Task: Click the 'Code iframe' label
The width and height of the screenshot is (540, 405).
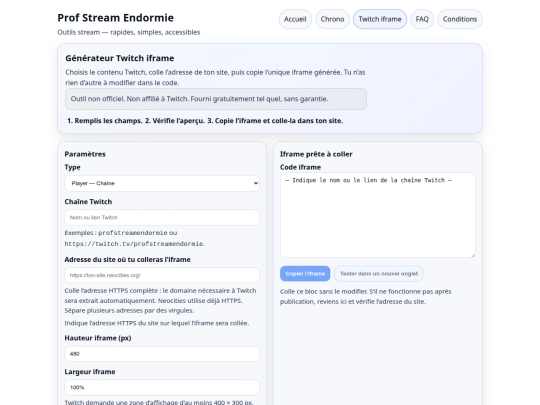Action: [300, 167]
